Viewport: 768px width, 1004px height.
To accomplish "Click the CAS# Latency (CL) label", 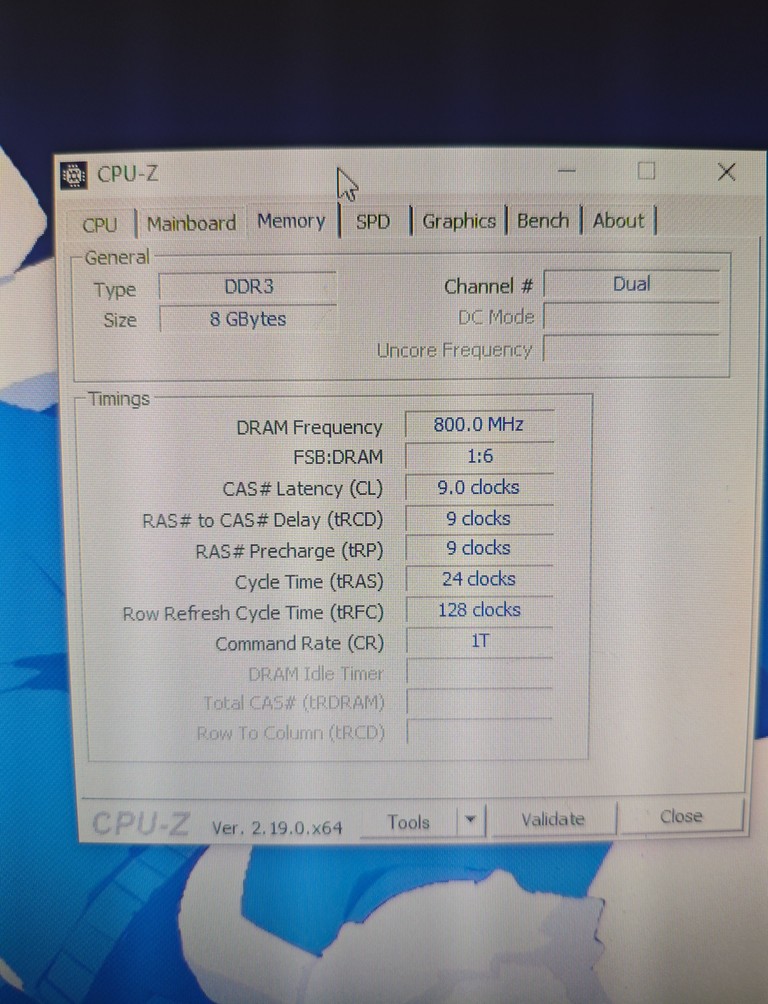I will [302, 489].
